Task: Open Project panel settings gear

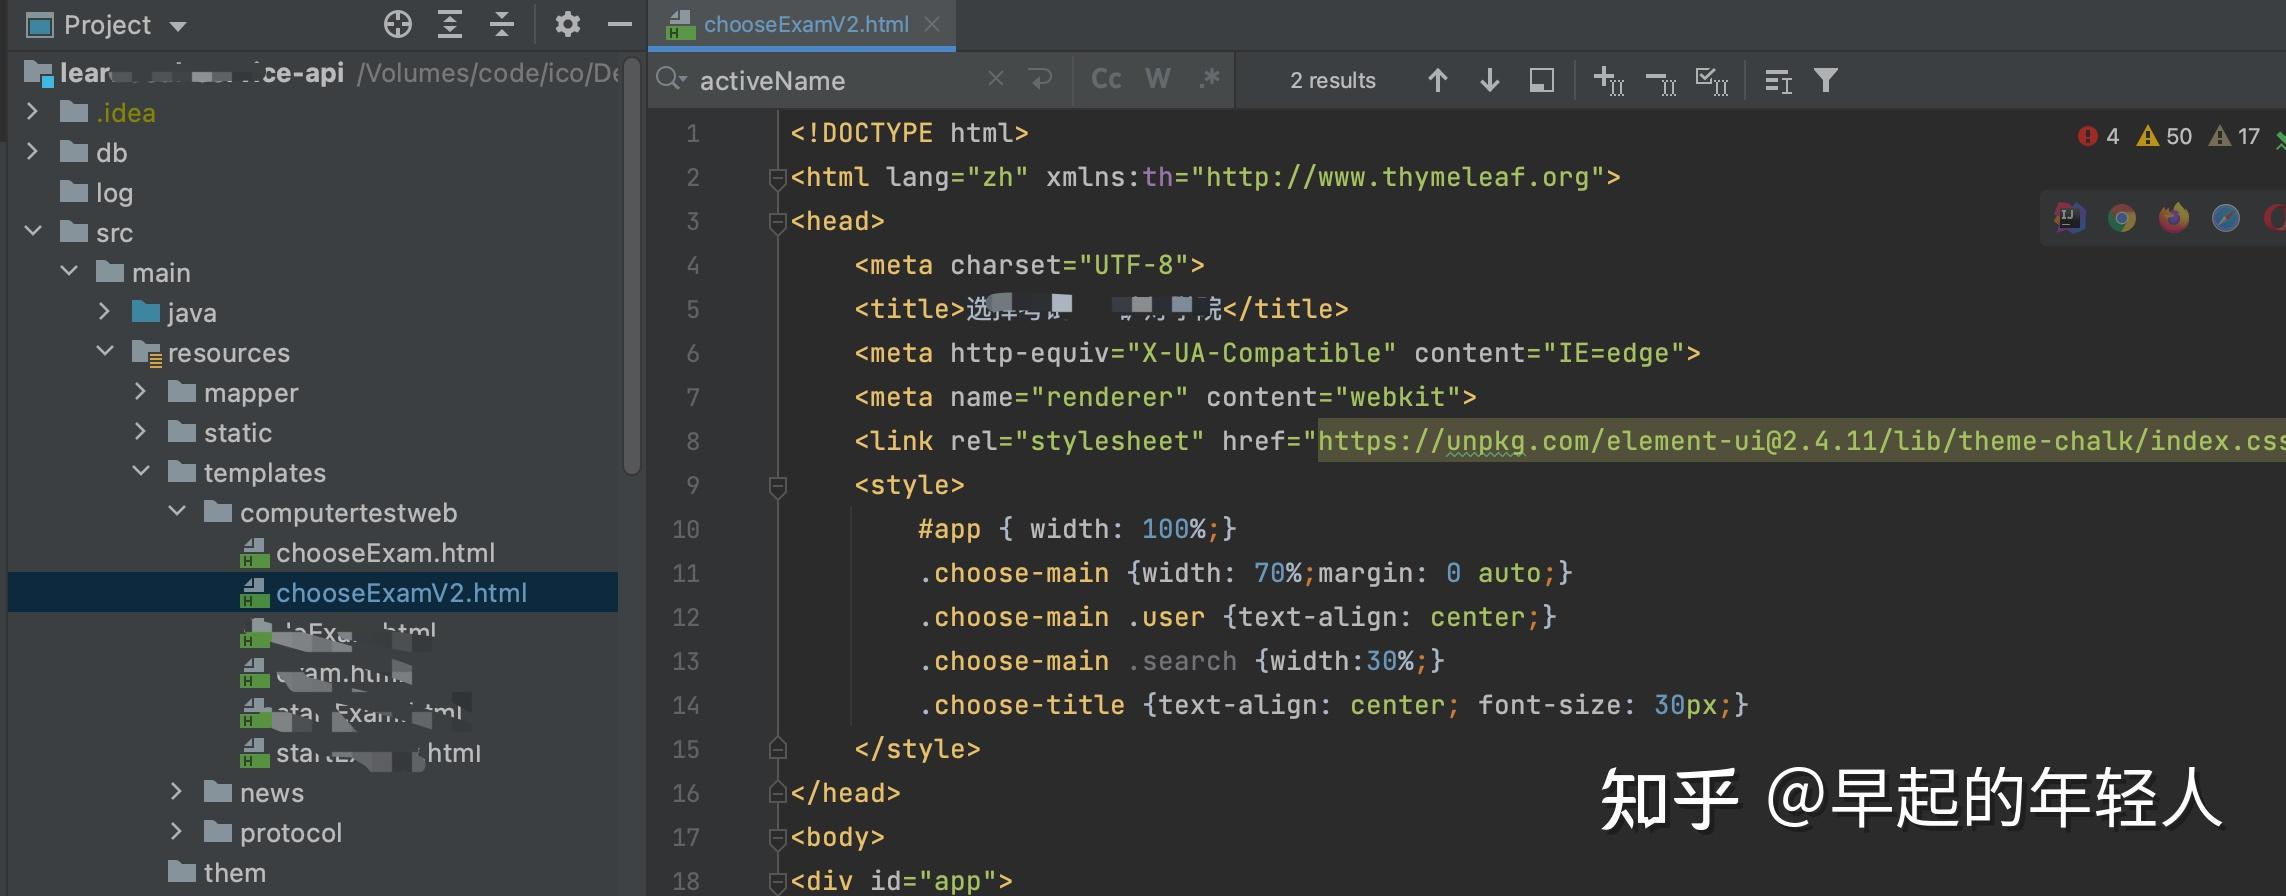Action: tap(567, 24)
